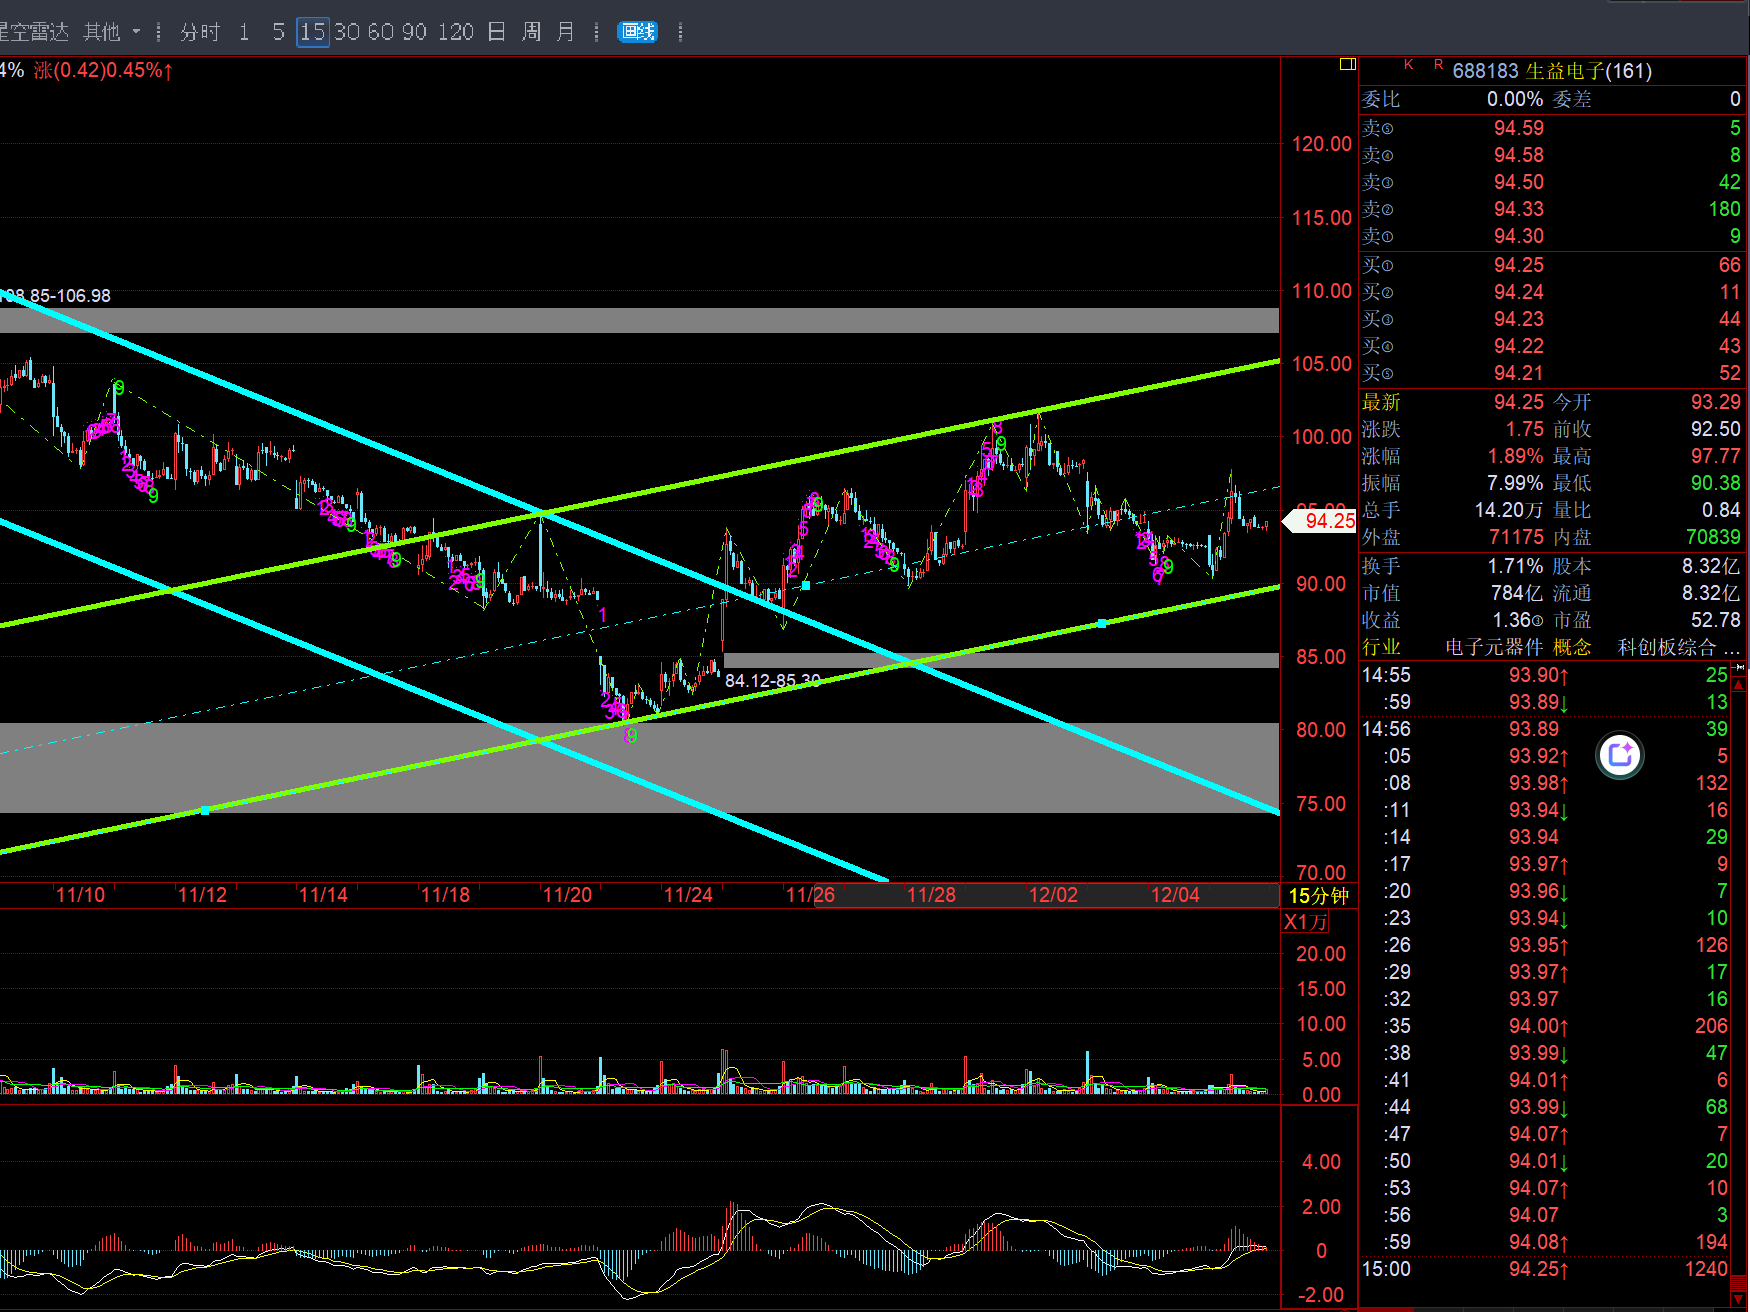Open the 15分钟 period selector
This screenshot has width=1750, height=1312.
[x=1318, y=896]
